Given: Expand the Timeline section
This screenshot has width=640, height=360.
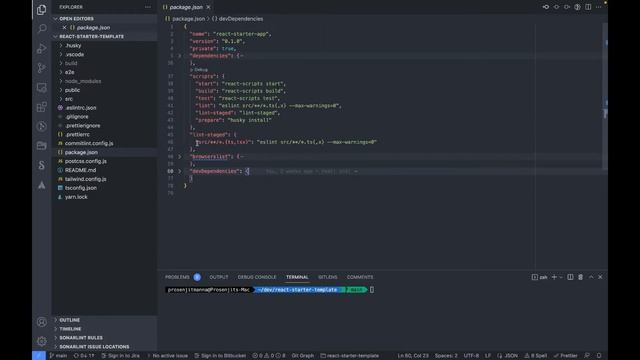Looking at the screenshot, I should coord(105,329).
